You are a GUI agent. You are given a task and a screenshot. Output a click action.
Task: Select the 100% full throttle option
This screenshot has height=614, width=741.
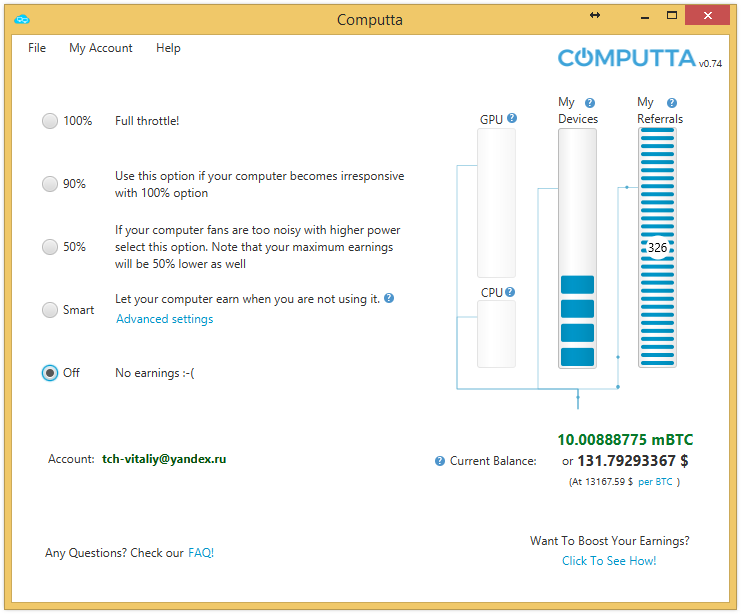coord(50,121)
